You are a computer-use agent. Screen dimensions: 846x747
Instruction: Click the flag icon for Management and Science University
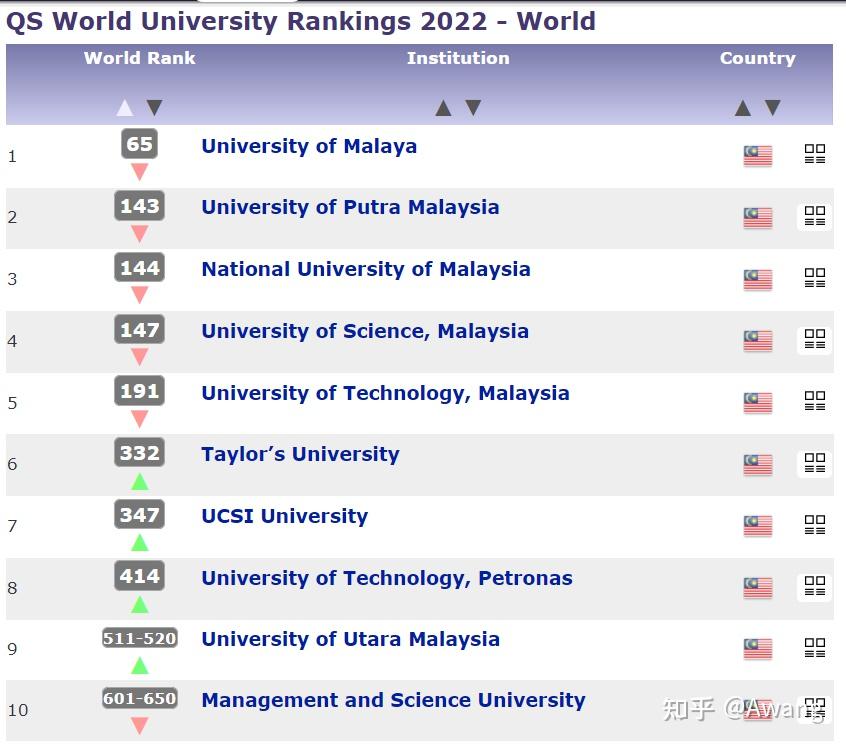(x=757, y=710)
